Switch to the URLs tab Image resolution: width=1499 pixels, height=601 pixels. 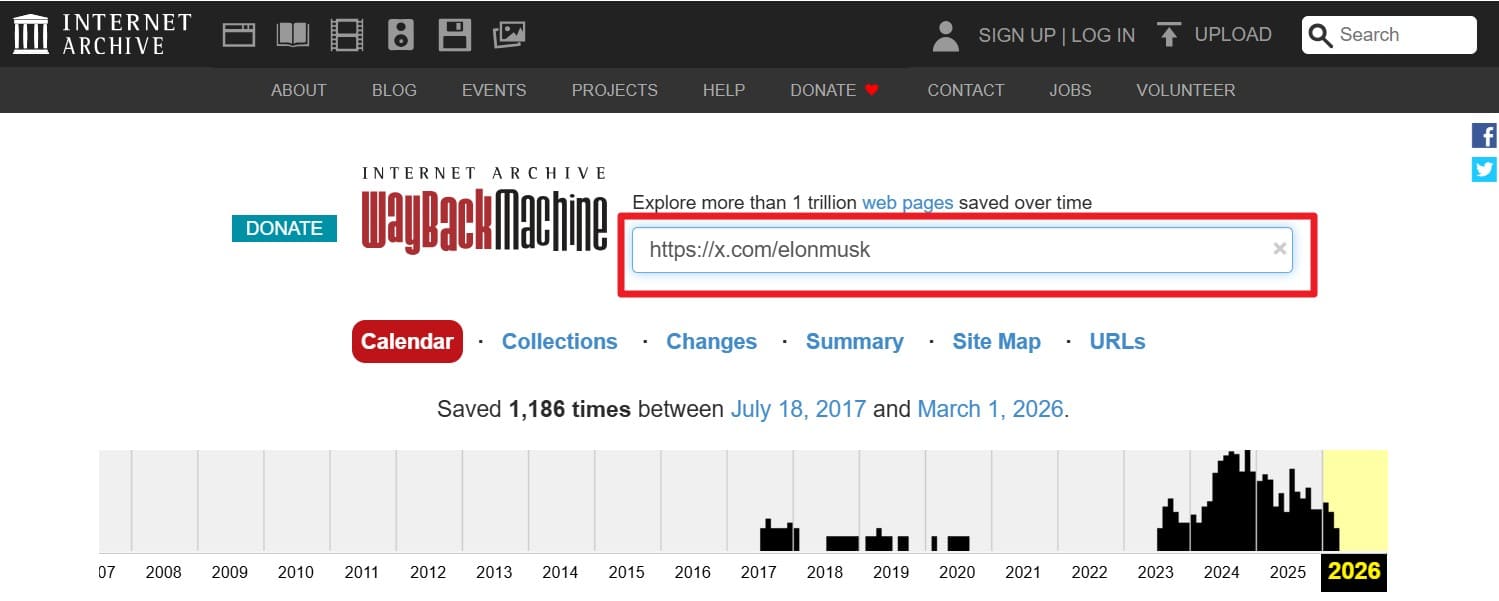(1118, 341)
